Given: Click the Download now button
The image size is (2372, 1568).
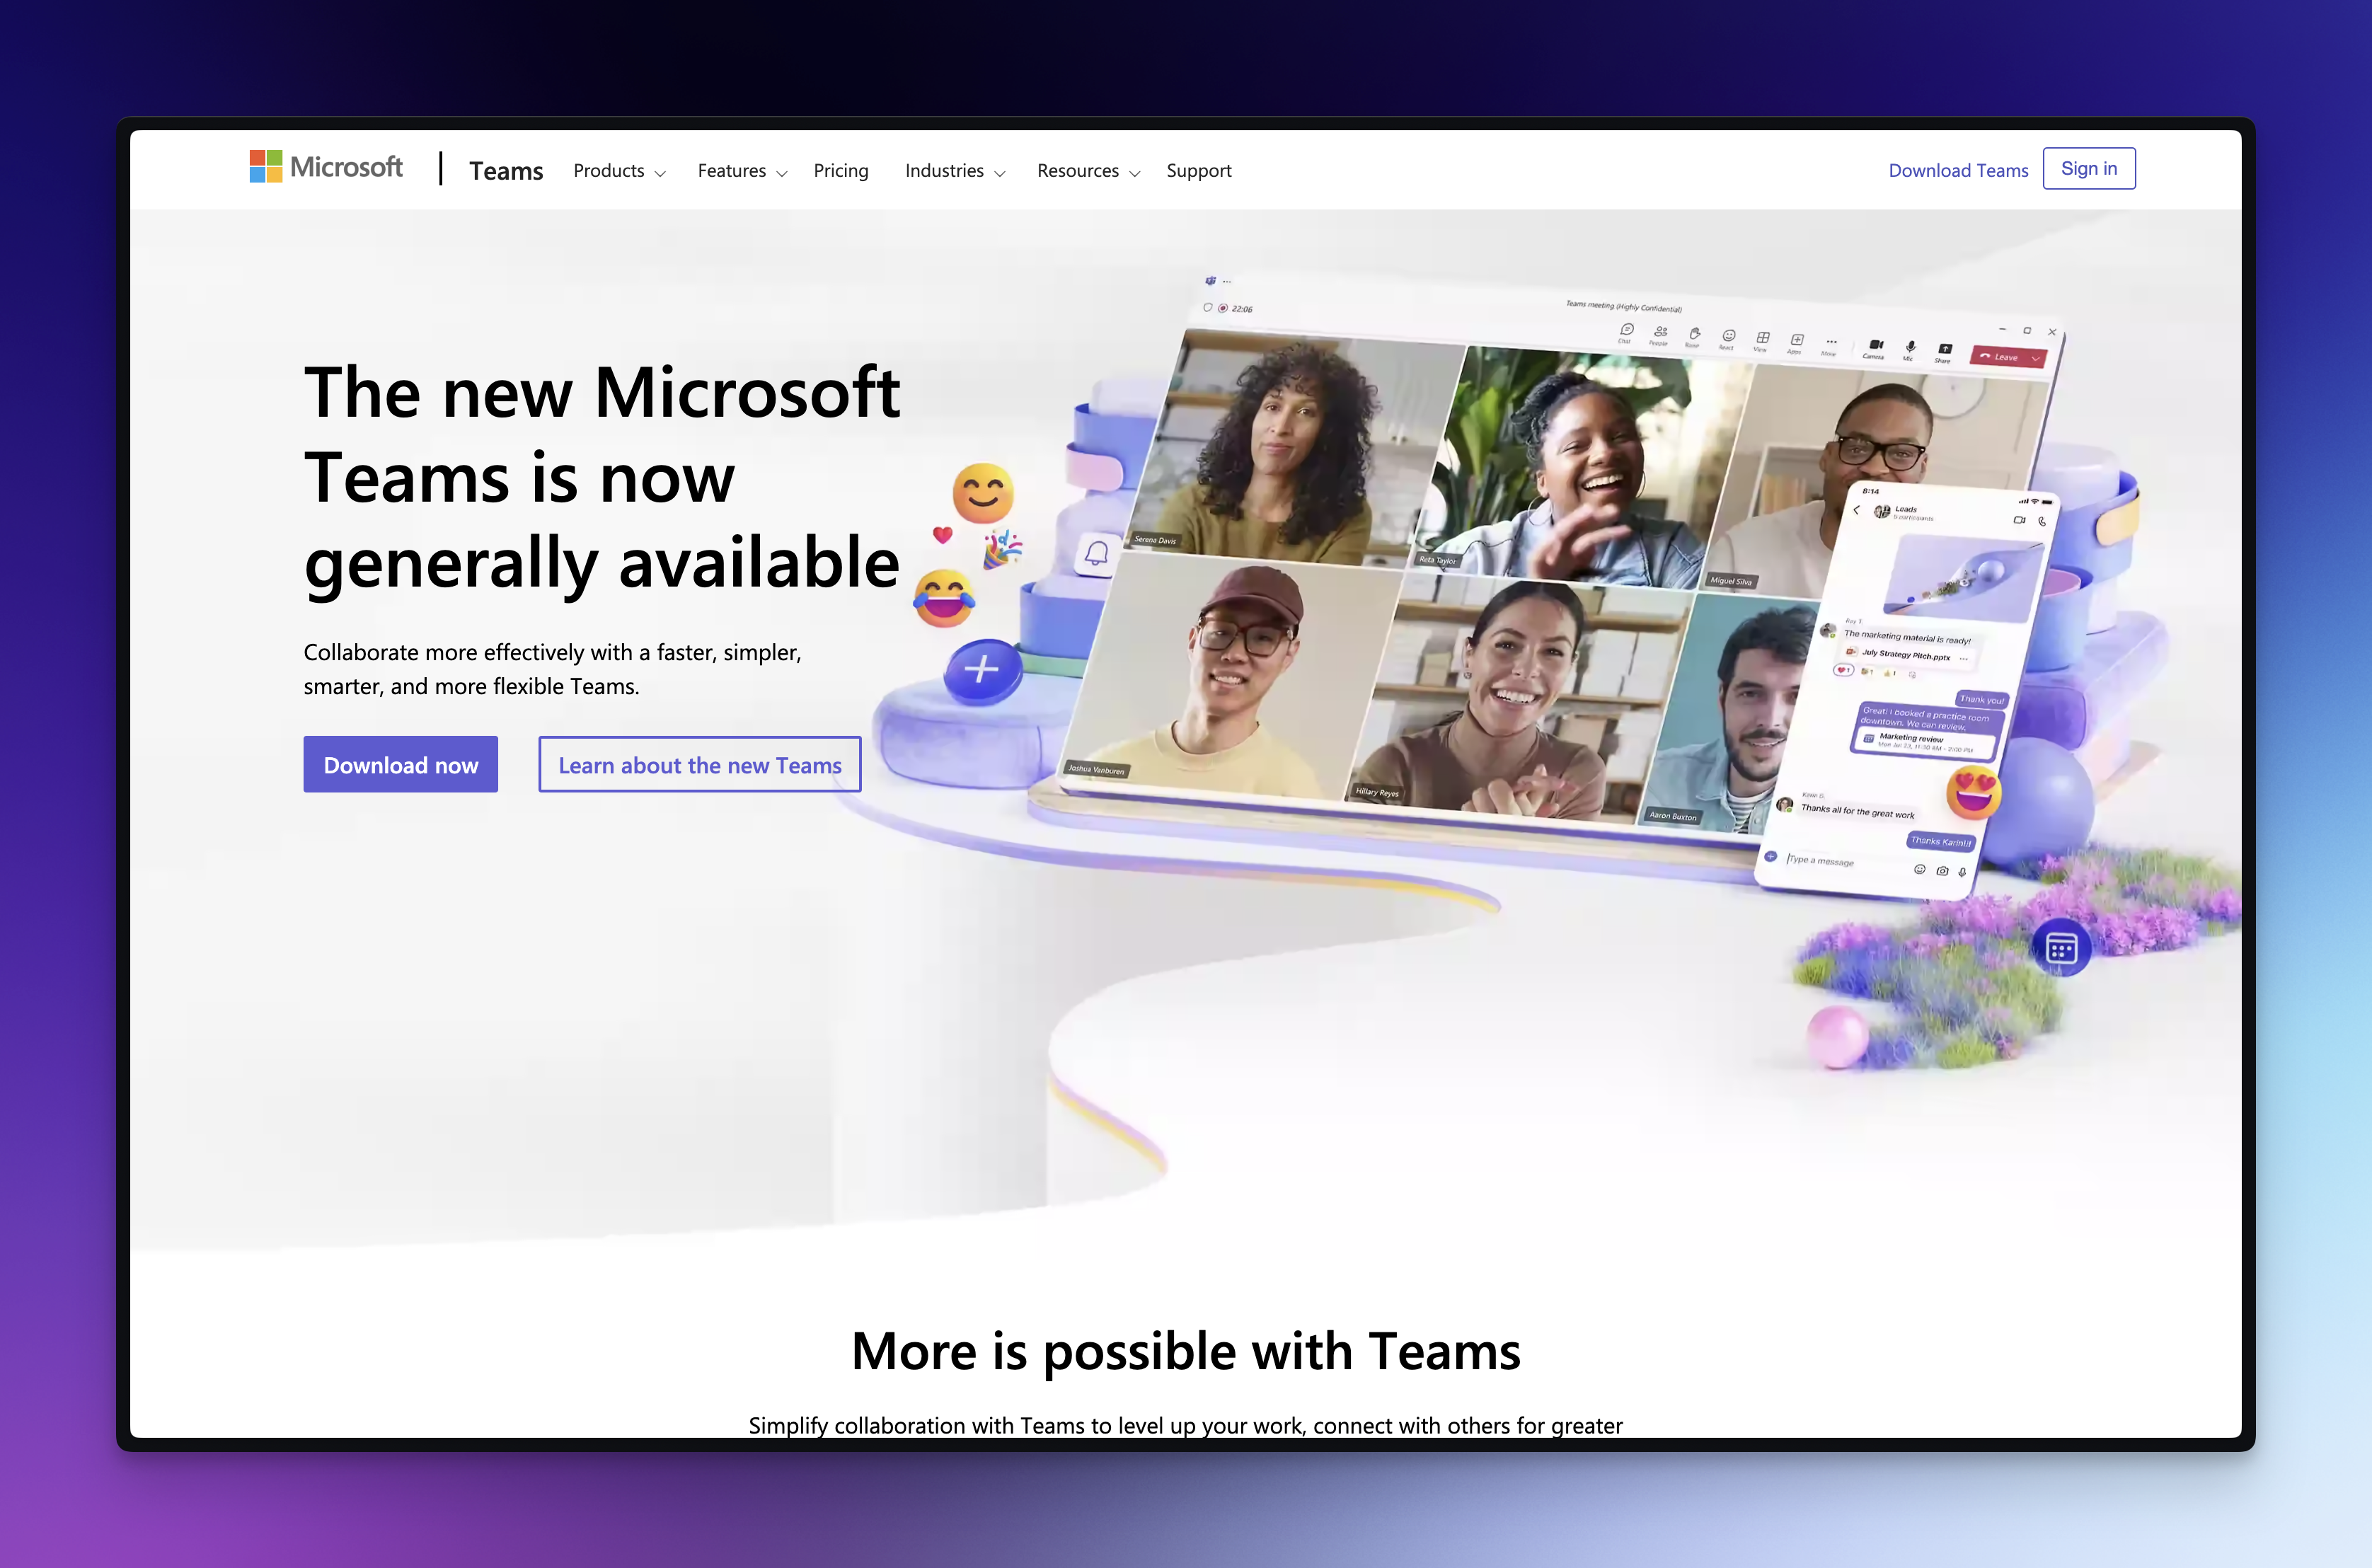Looking at the screenshot, I should [401, 765].
